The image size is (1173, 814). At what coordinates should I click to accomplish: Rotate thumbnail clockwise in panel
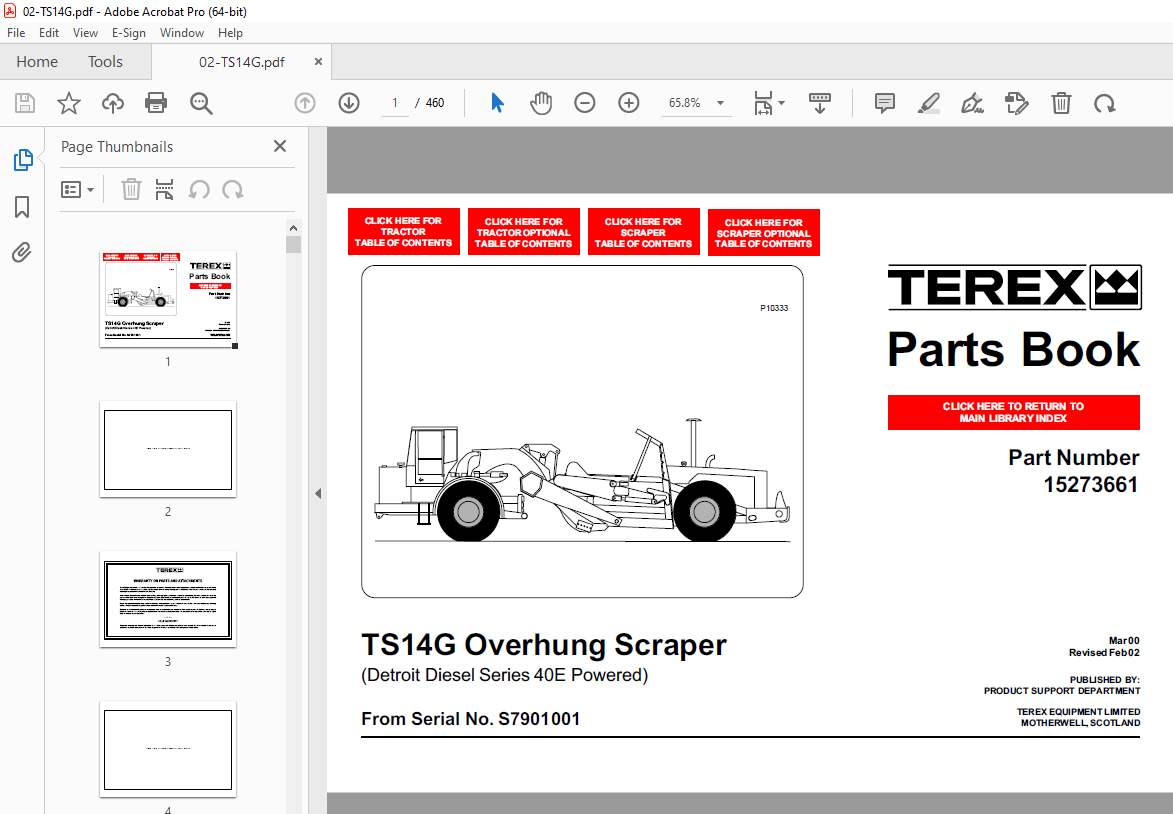tap(233, 190)
